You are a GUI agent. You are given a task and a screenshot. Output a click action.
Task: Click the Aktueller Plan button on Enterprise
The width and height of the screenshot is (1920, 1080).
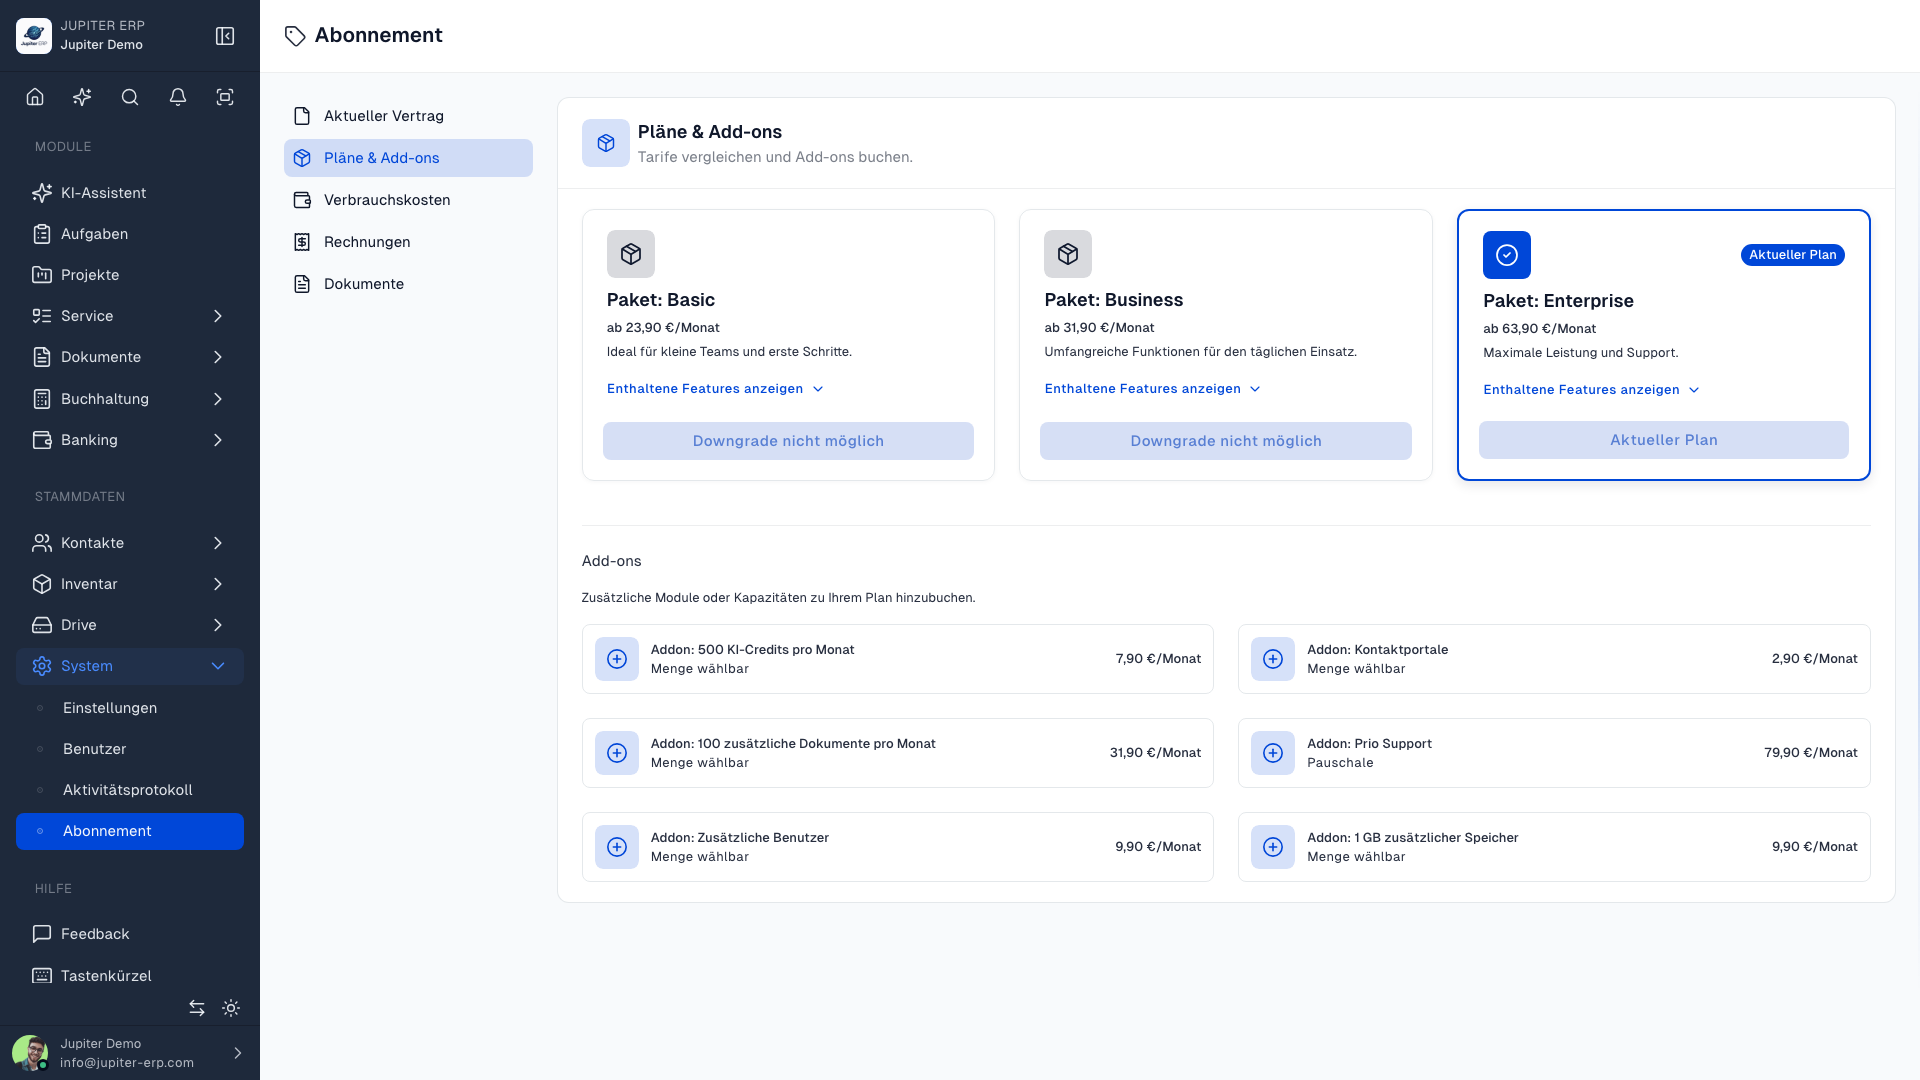pos(1664,440)
